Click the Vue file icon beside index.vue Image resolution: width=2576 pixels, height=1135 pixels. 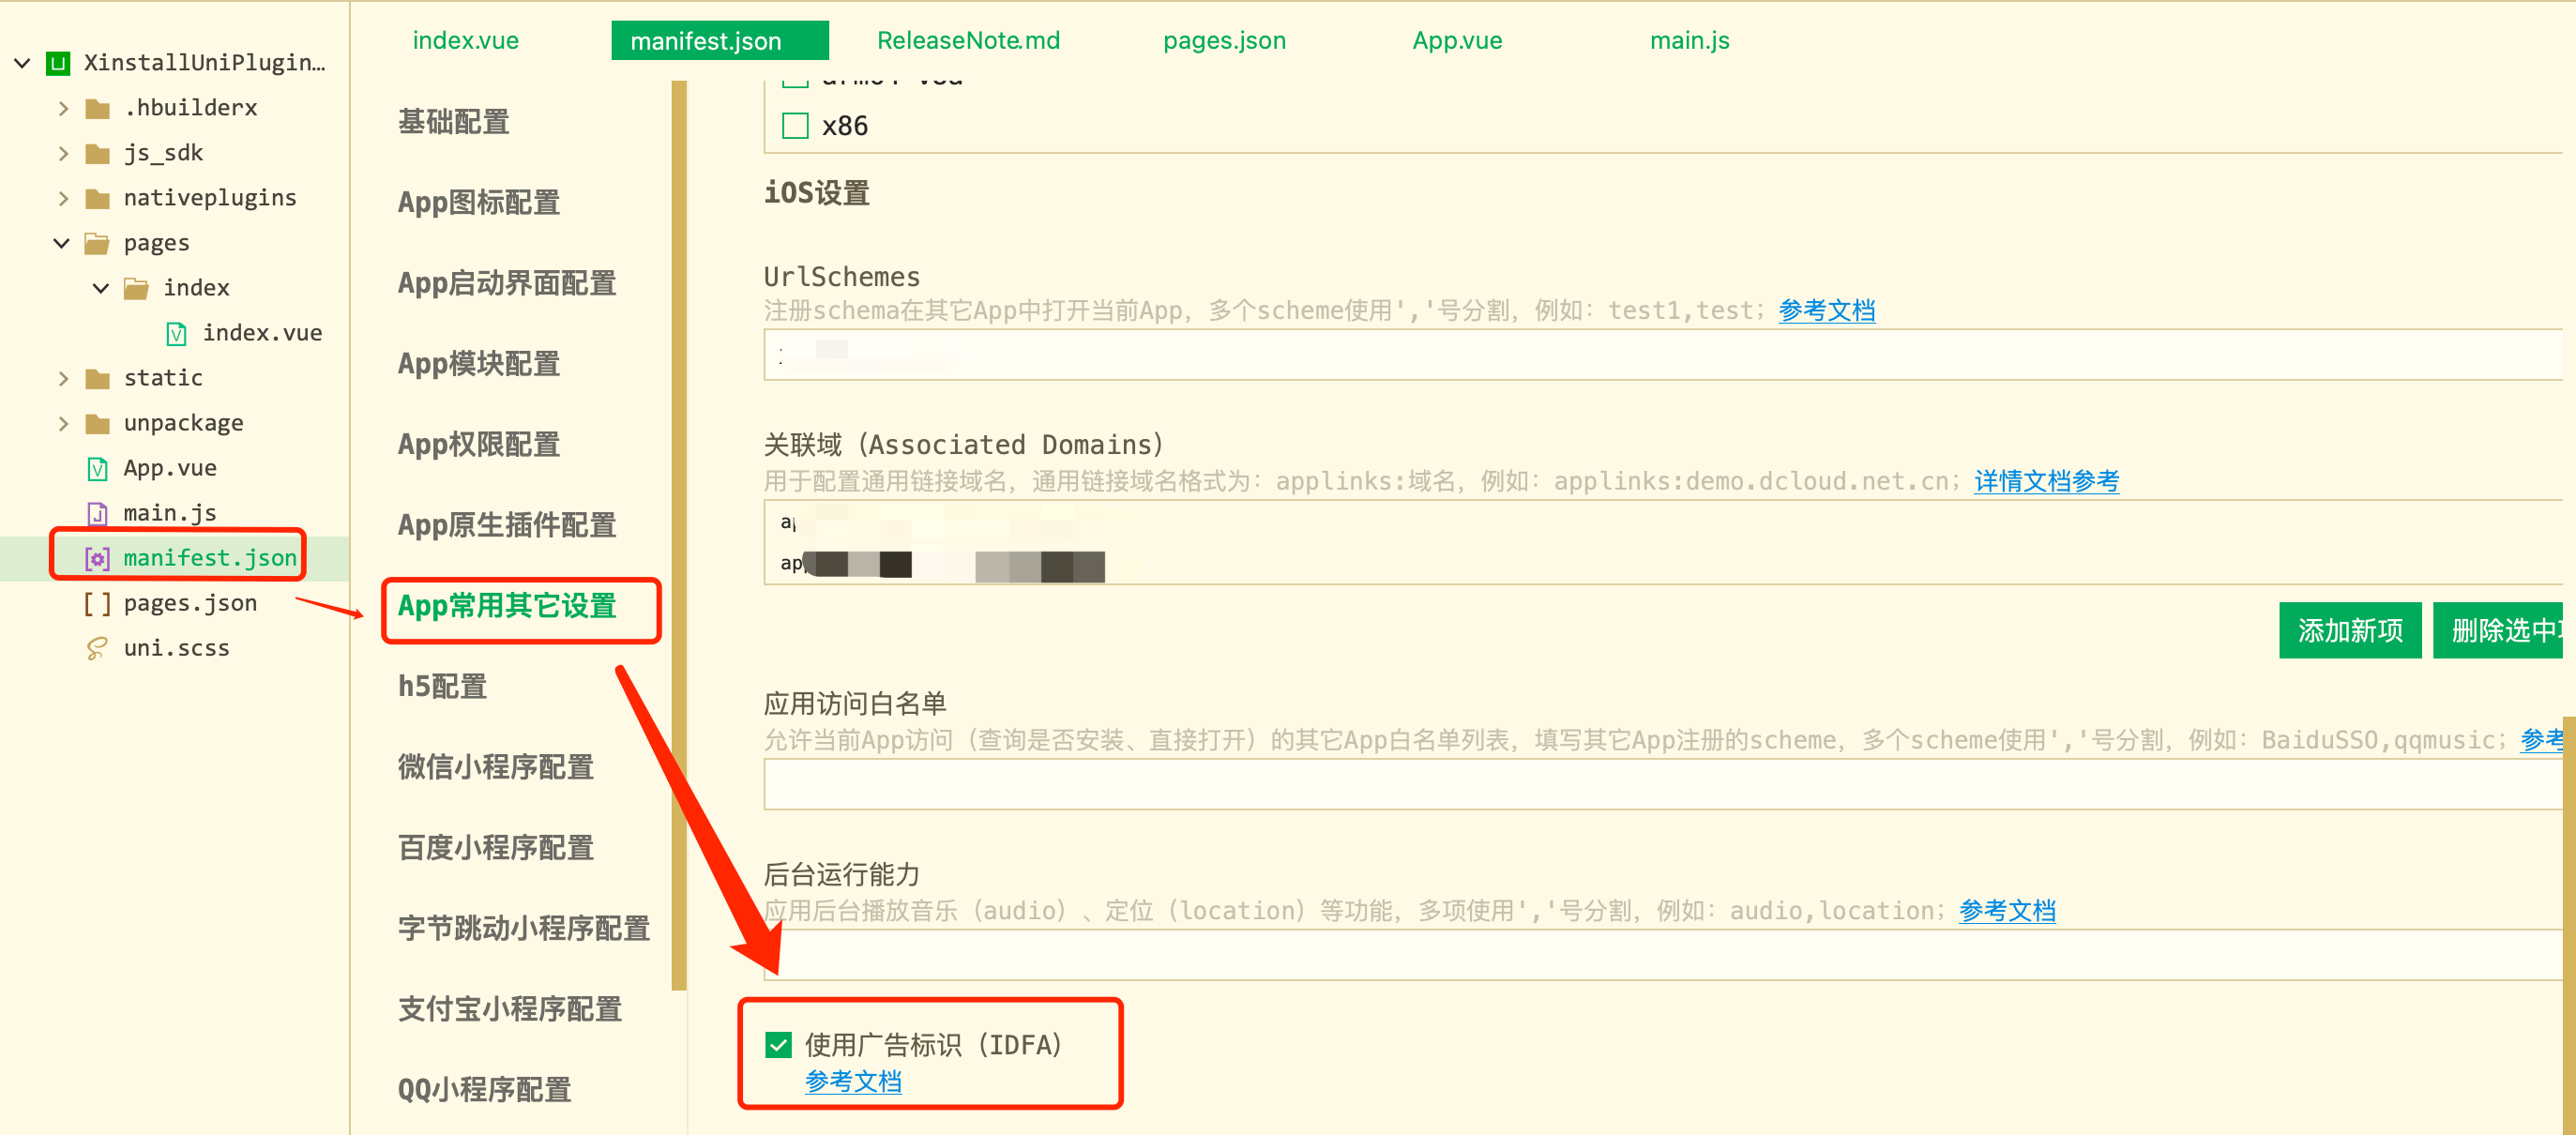coord(175,332)
